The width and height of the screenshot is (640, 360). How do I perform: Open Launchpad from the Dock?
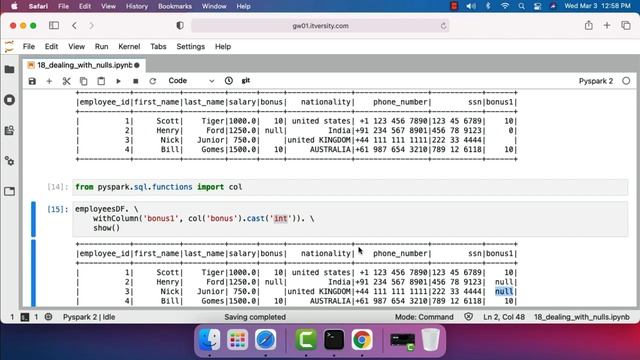(x=238, y=340)
